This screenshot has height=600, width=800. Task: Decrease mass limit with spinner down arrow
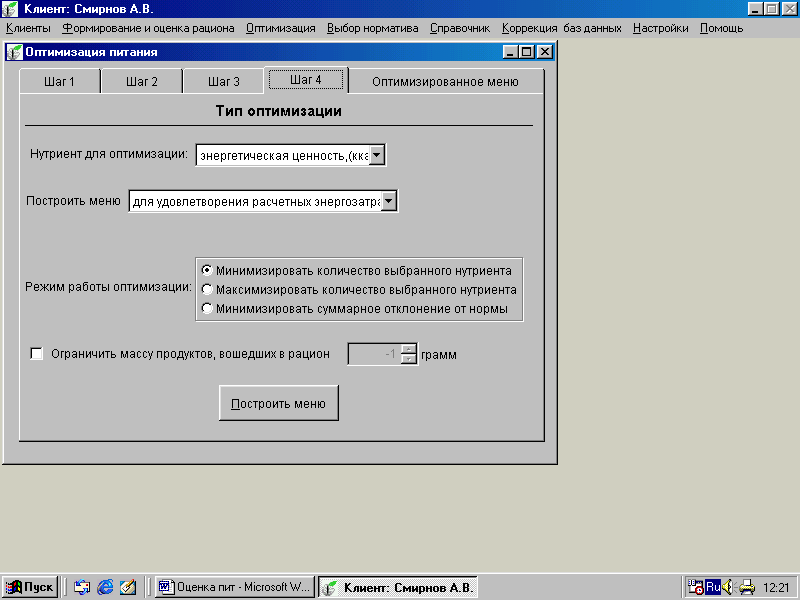tap(409, 359)
